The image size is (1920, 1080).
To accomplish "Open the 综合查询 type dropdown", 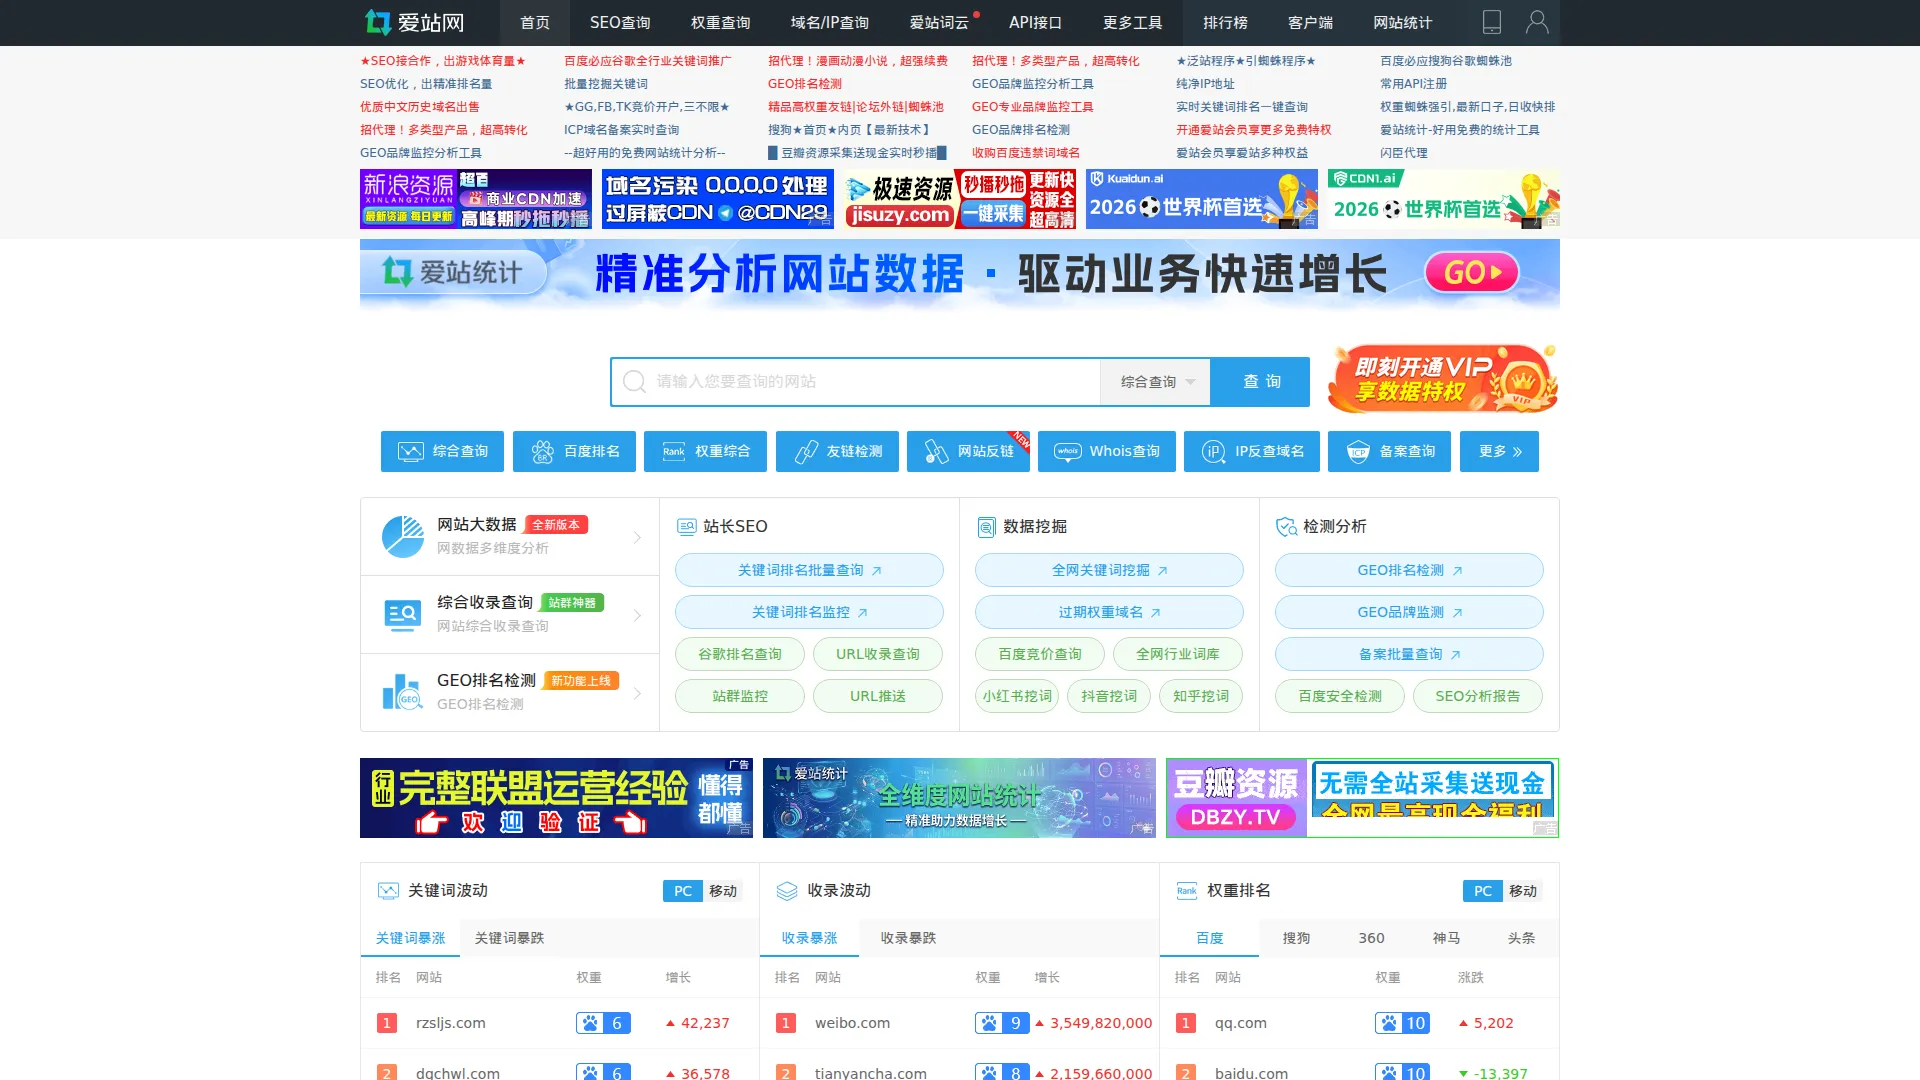I will click(x=1155, y=382).
